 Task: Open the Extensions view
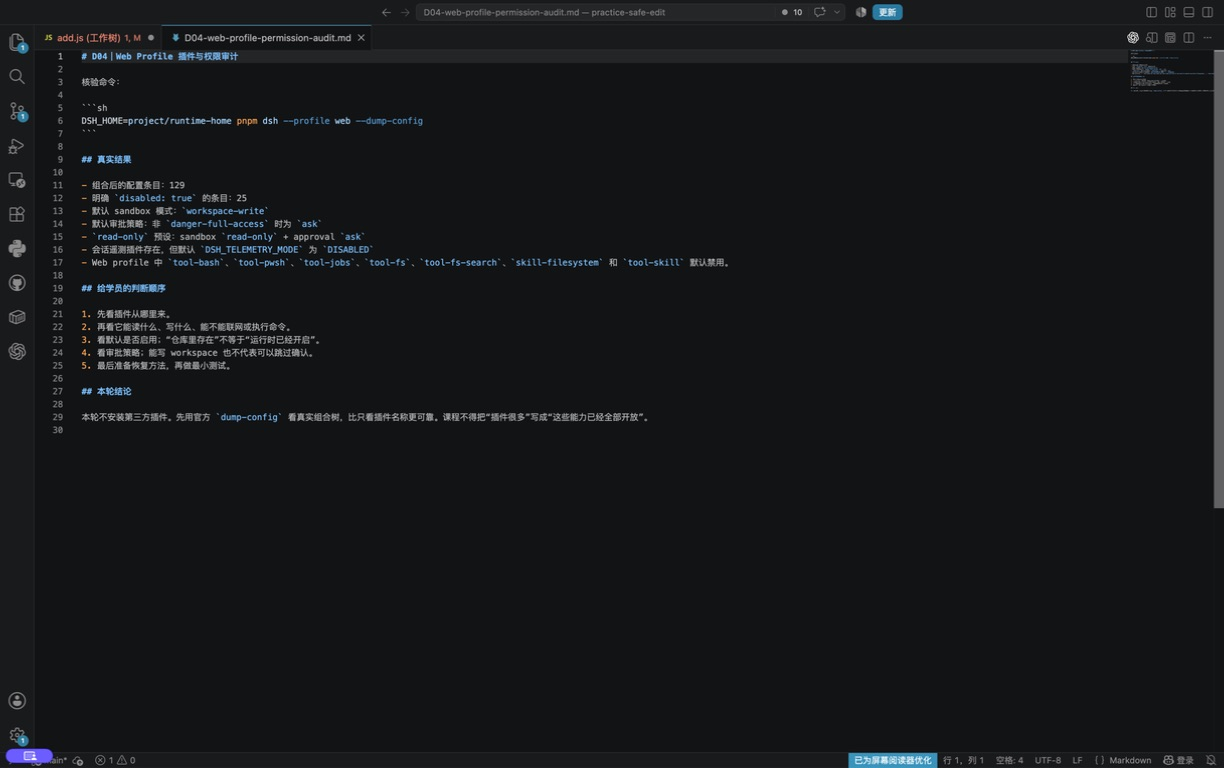tap(17, 214)
